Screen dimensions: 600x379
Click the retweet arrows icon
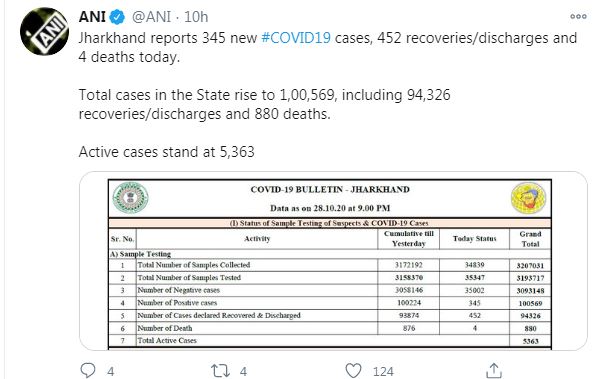[x=221, y=371]
